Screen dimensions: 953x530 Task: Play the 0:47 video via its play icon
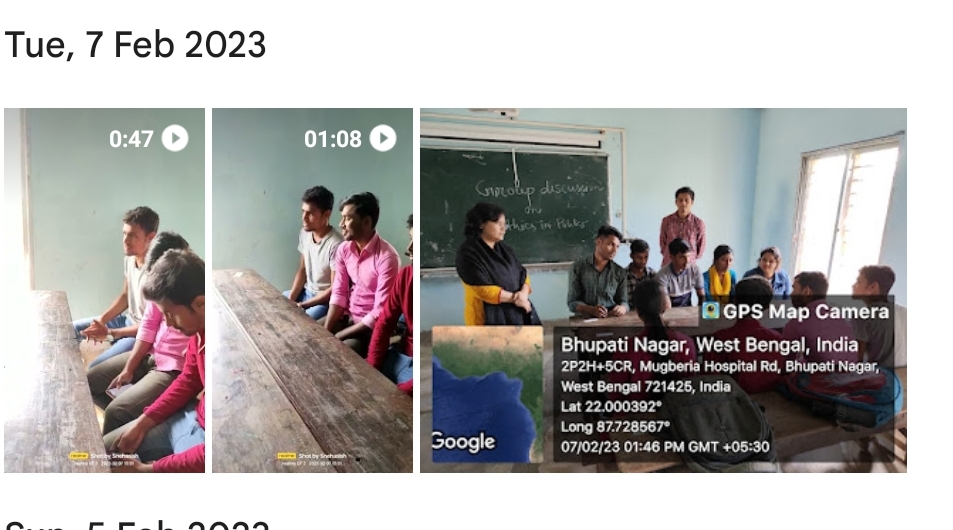click(175, 139)
